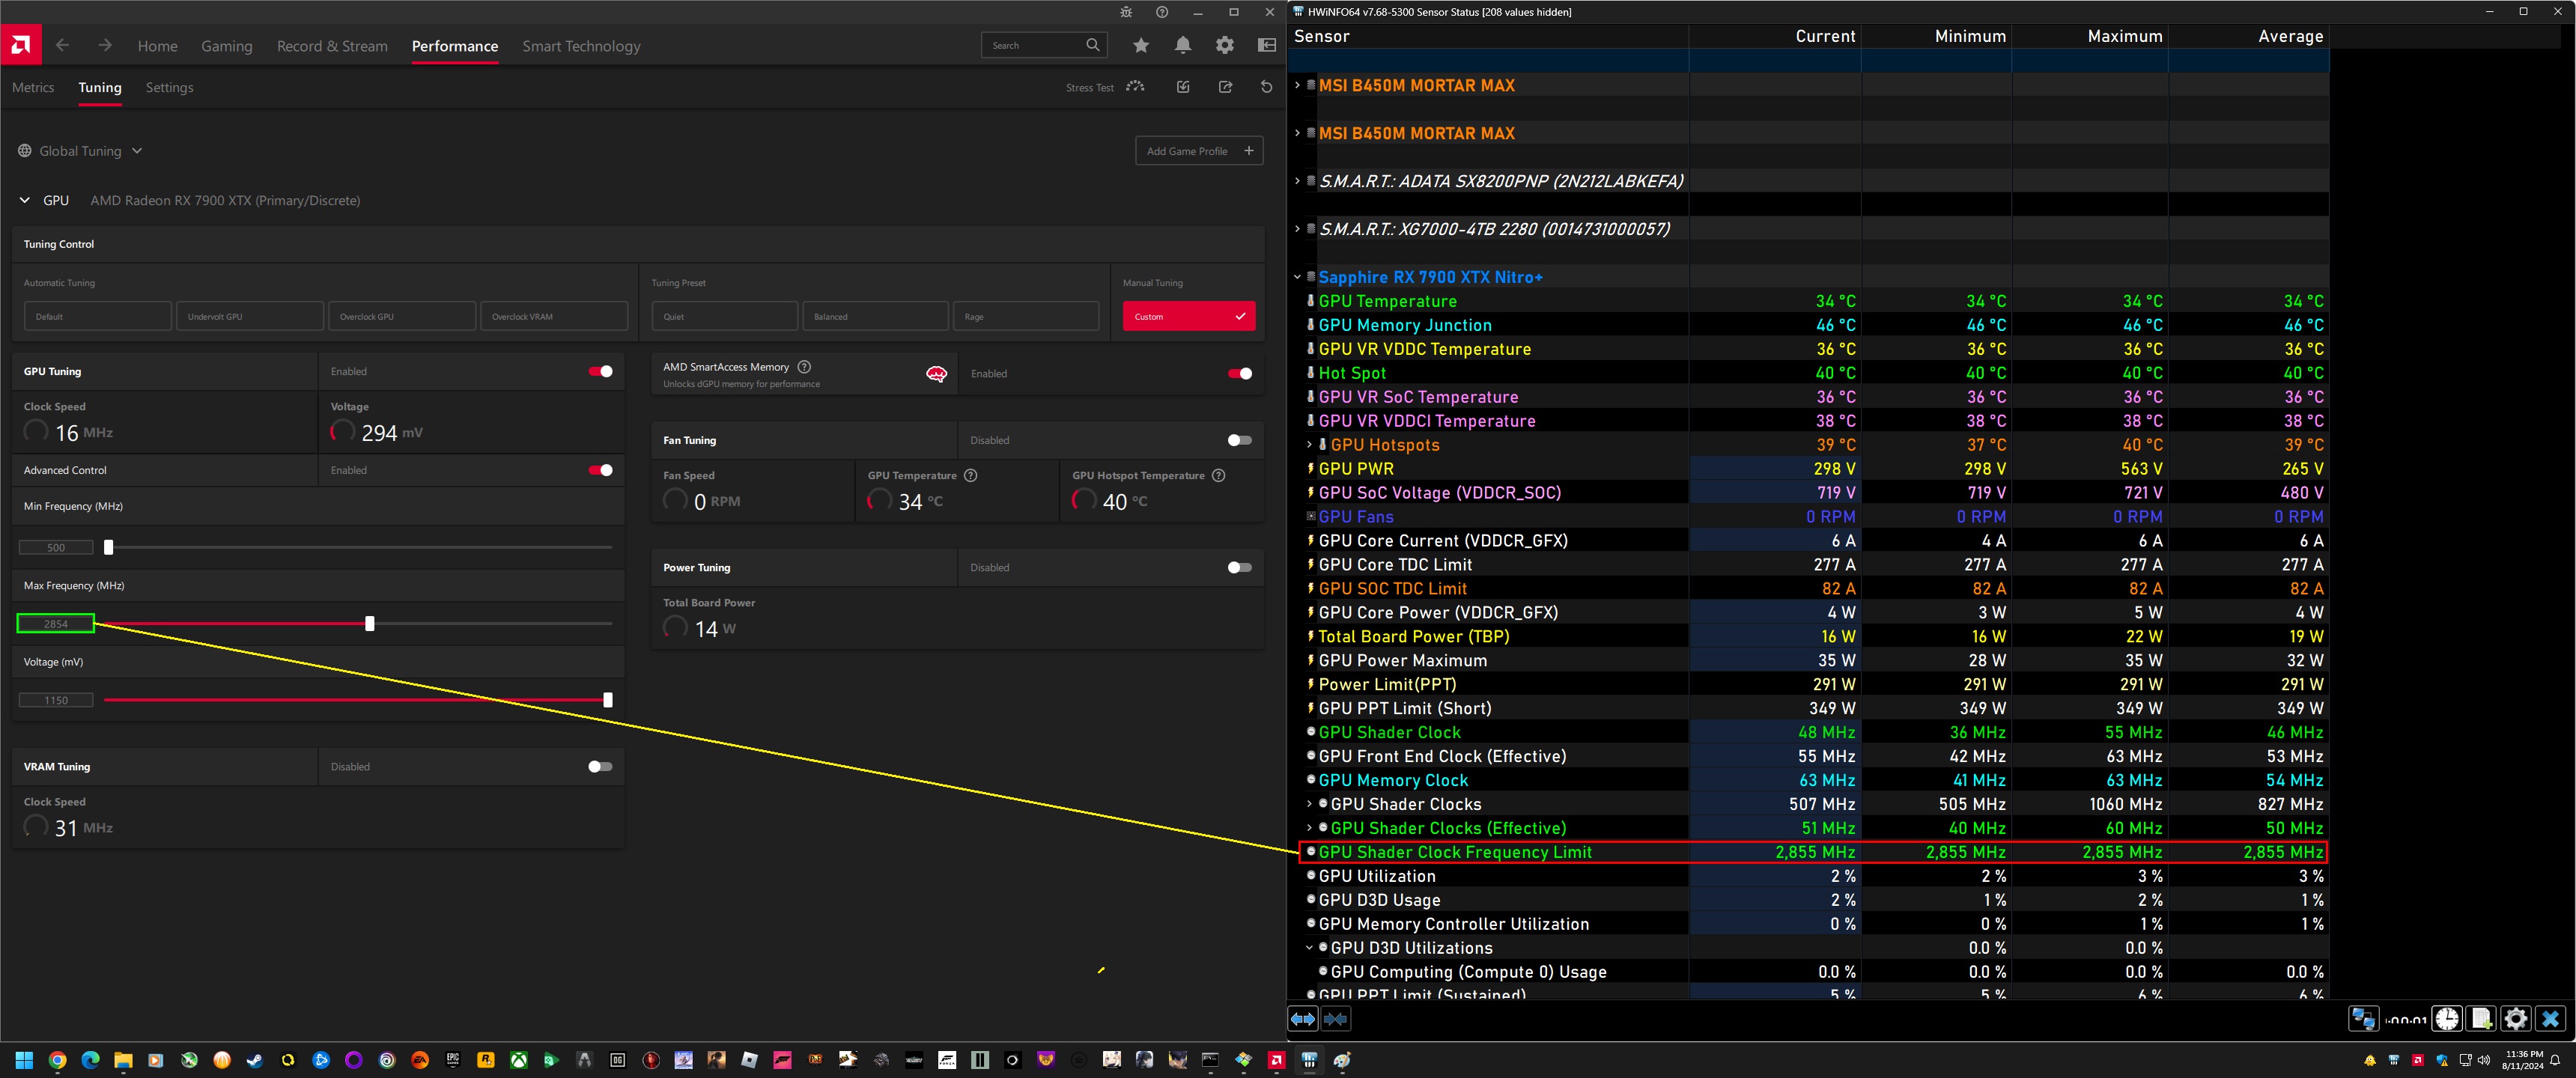Toggle Advanced Control switch
2576x1078 pixels.
coord(600,470)
